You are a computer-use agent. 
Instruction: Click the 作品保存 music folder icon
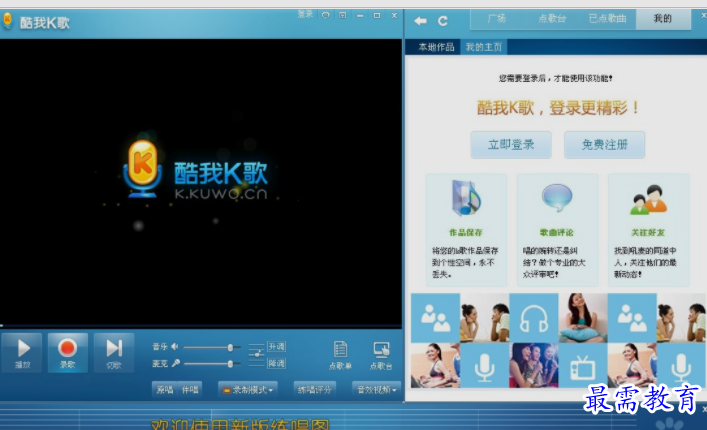(x=466, y=198)
